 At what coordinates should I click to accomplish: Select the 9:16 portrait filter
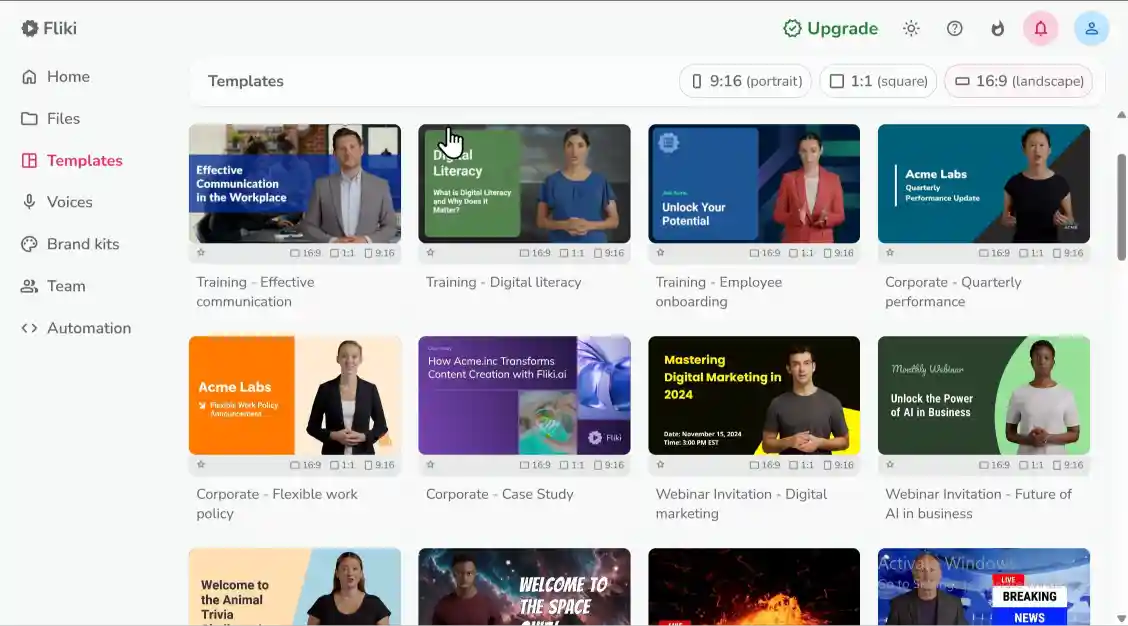(x=745, y=81)
